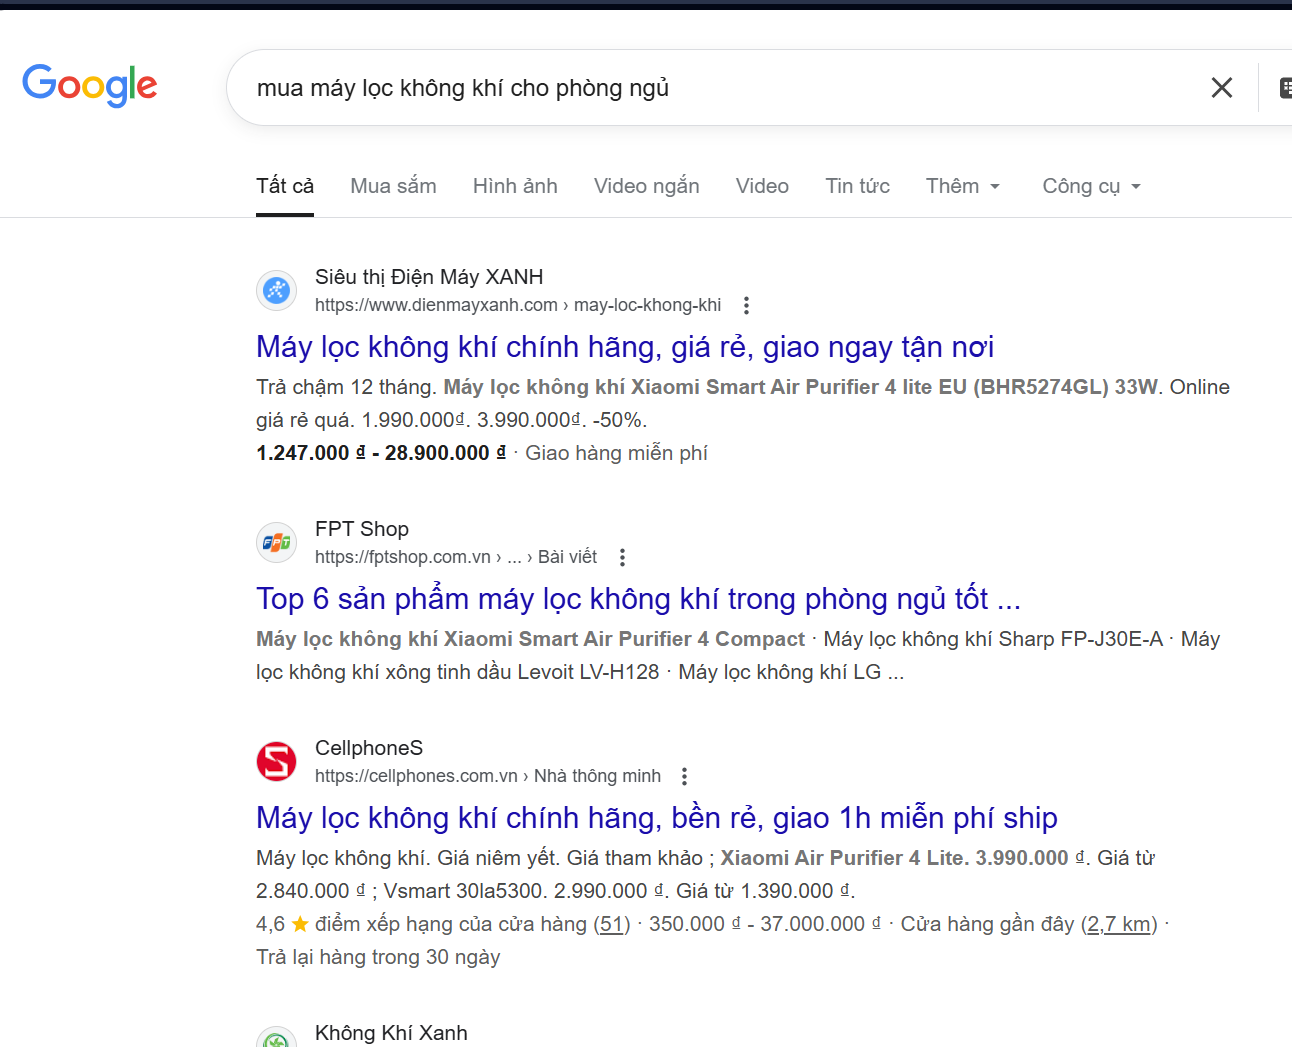The width and height of the screenshot is (1292, 1047).
Task: Expand the Thêm dropdown menu
Action: pos(962,186)
